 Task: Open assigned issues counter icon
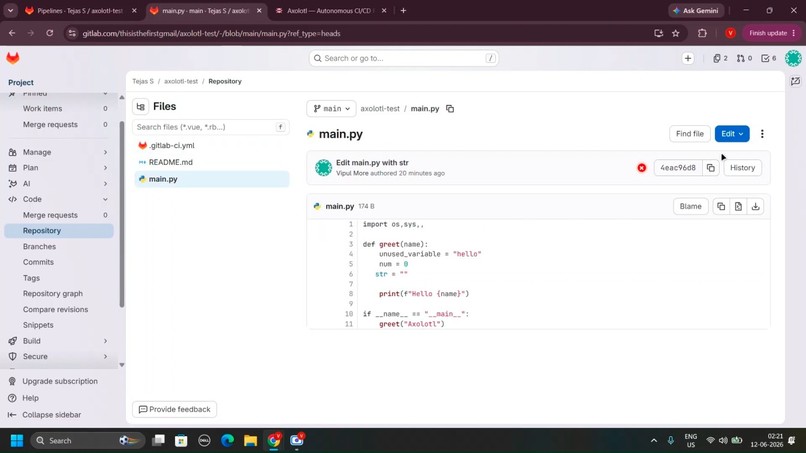click(x=720, y=58)
